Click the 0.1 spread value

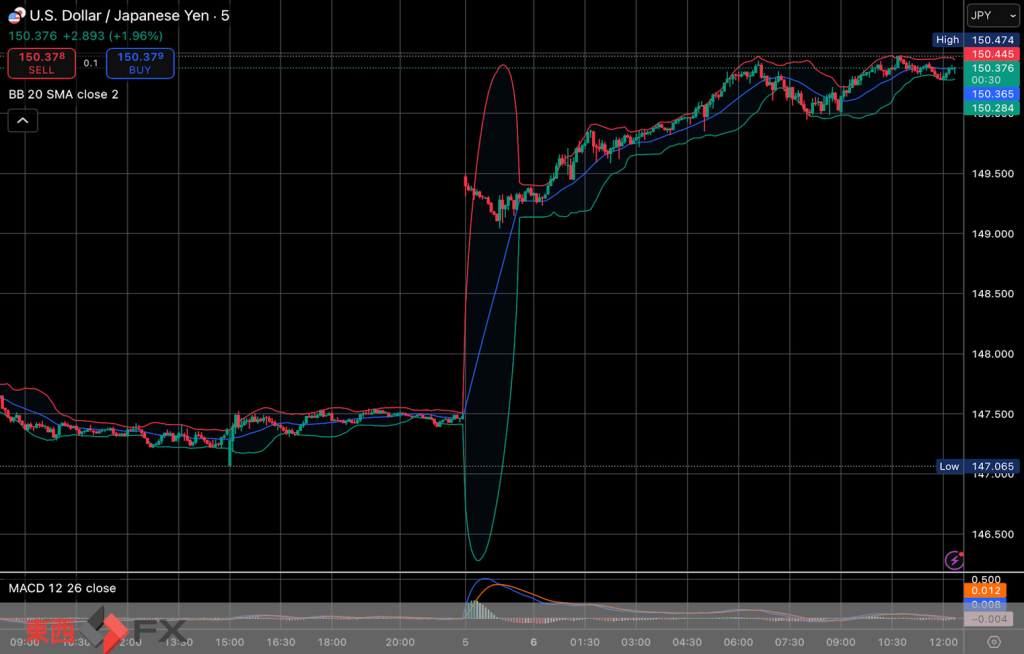pos(91,63)
